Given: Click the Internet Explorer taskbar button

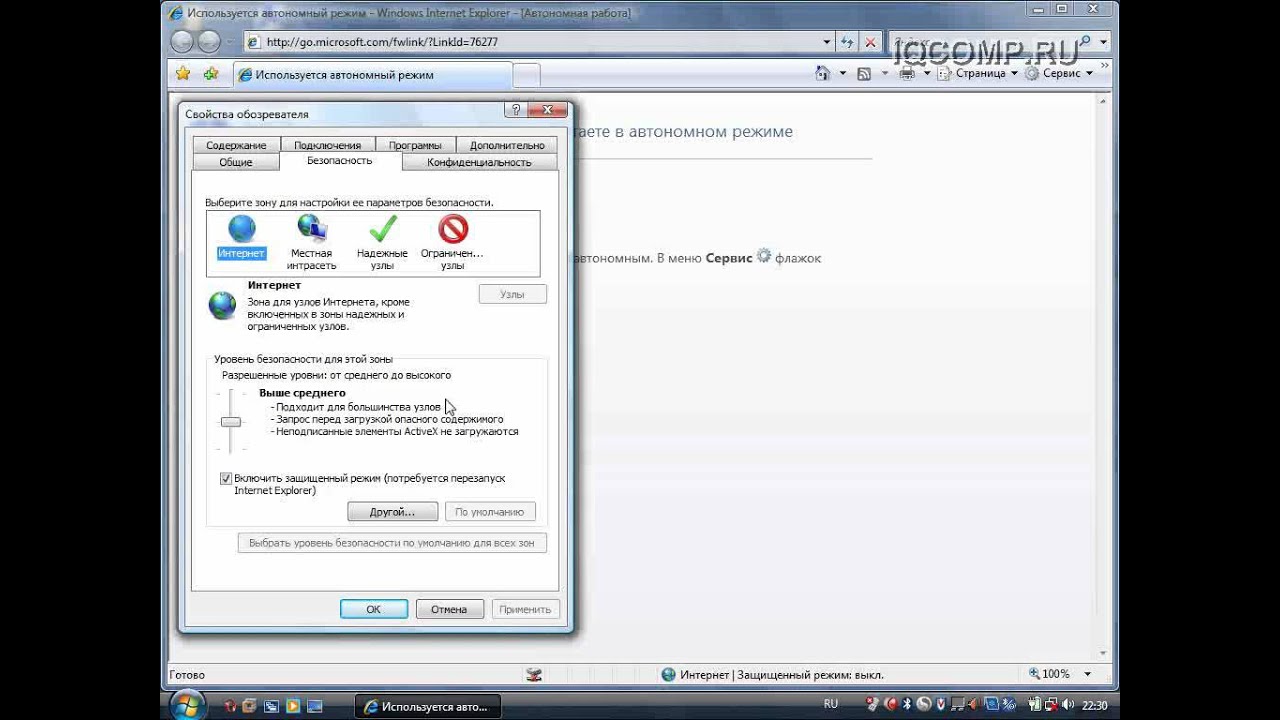Looking at the screenshot, I should (x=428, y=706).
